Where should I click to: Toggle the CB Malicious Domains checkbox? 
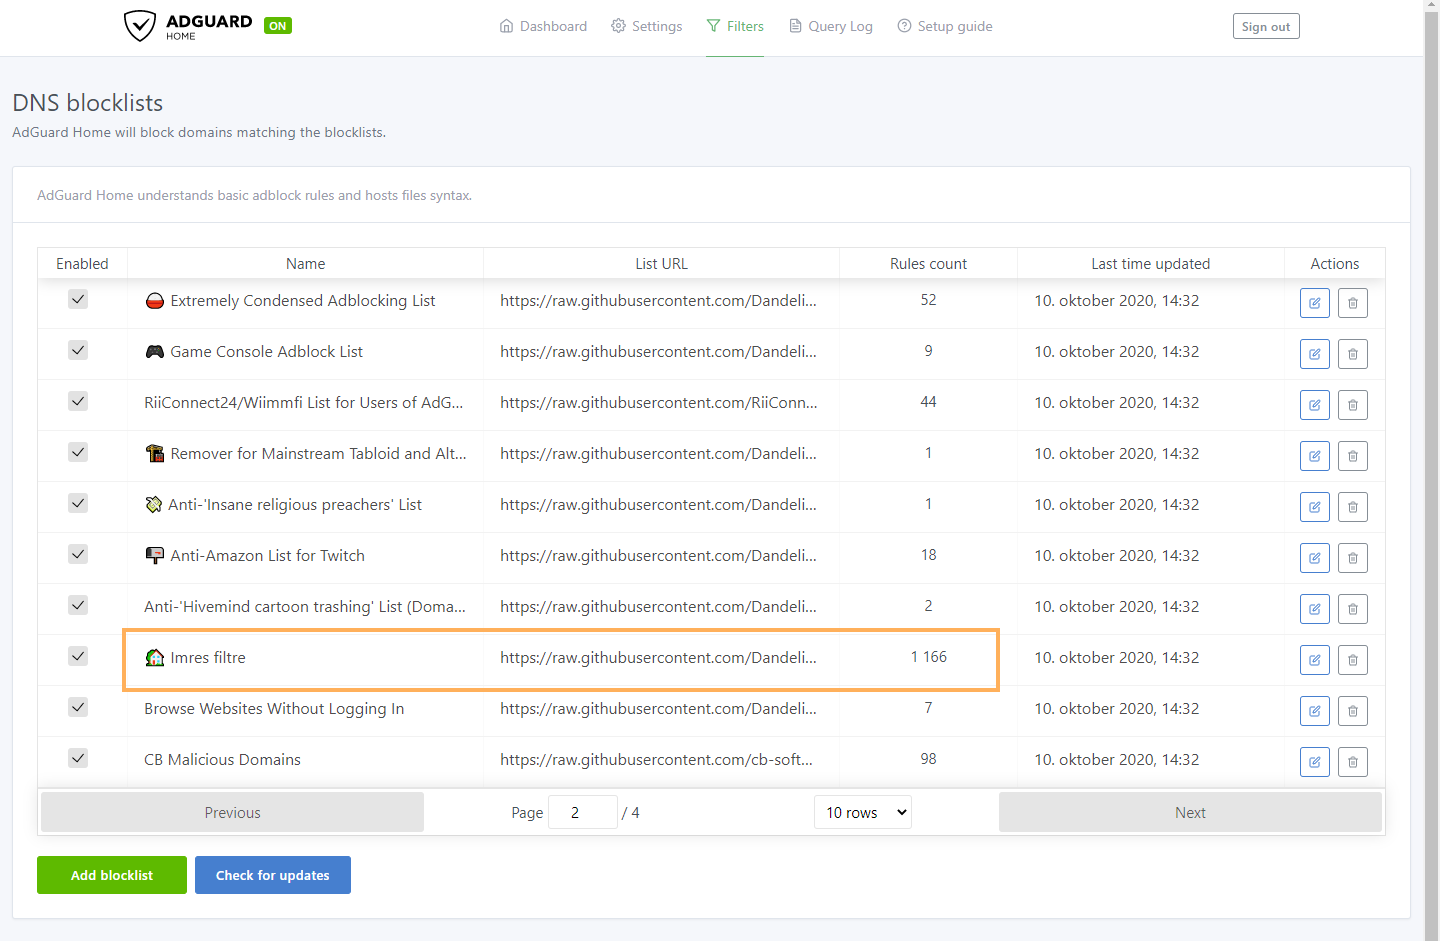point(78,758)
